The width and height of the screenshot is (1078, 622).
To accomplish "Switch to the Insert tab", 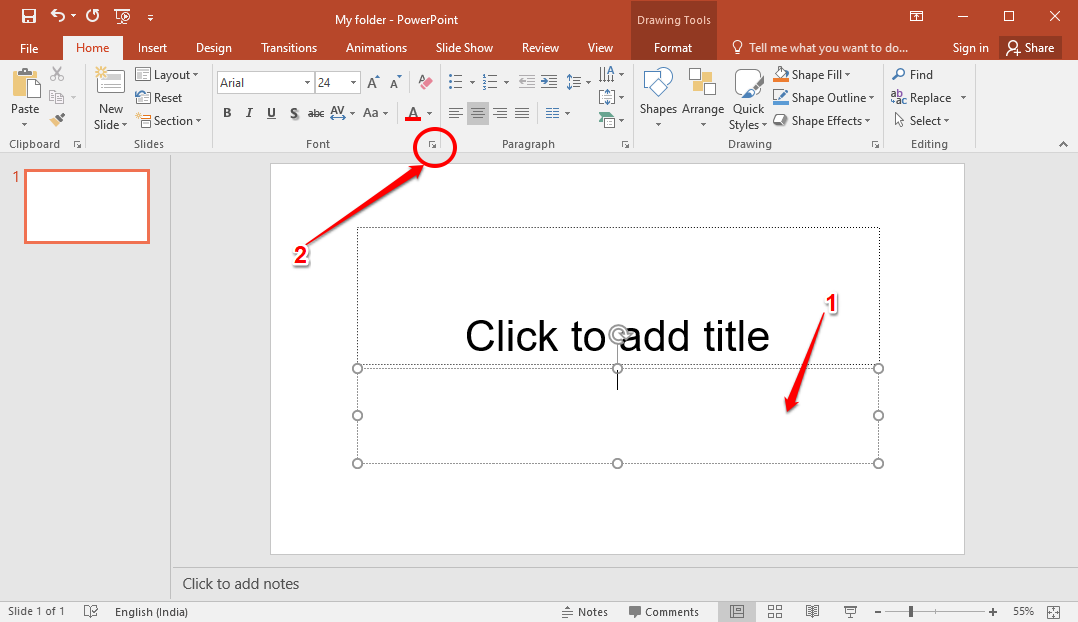I will pos(152,47).
